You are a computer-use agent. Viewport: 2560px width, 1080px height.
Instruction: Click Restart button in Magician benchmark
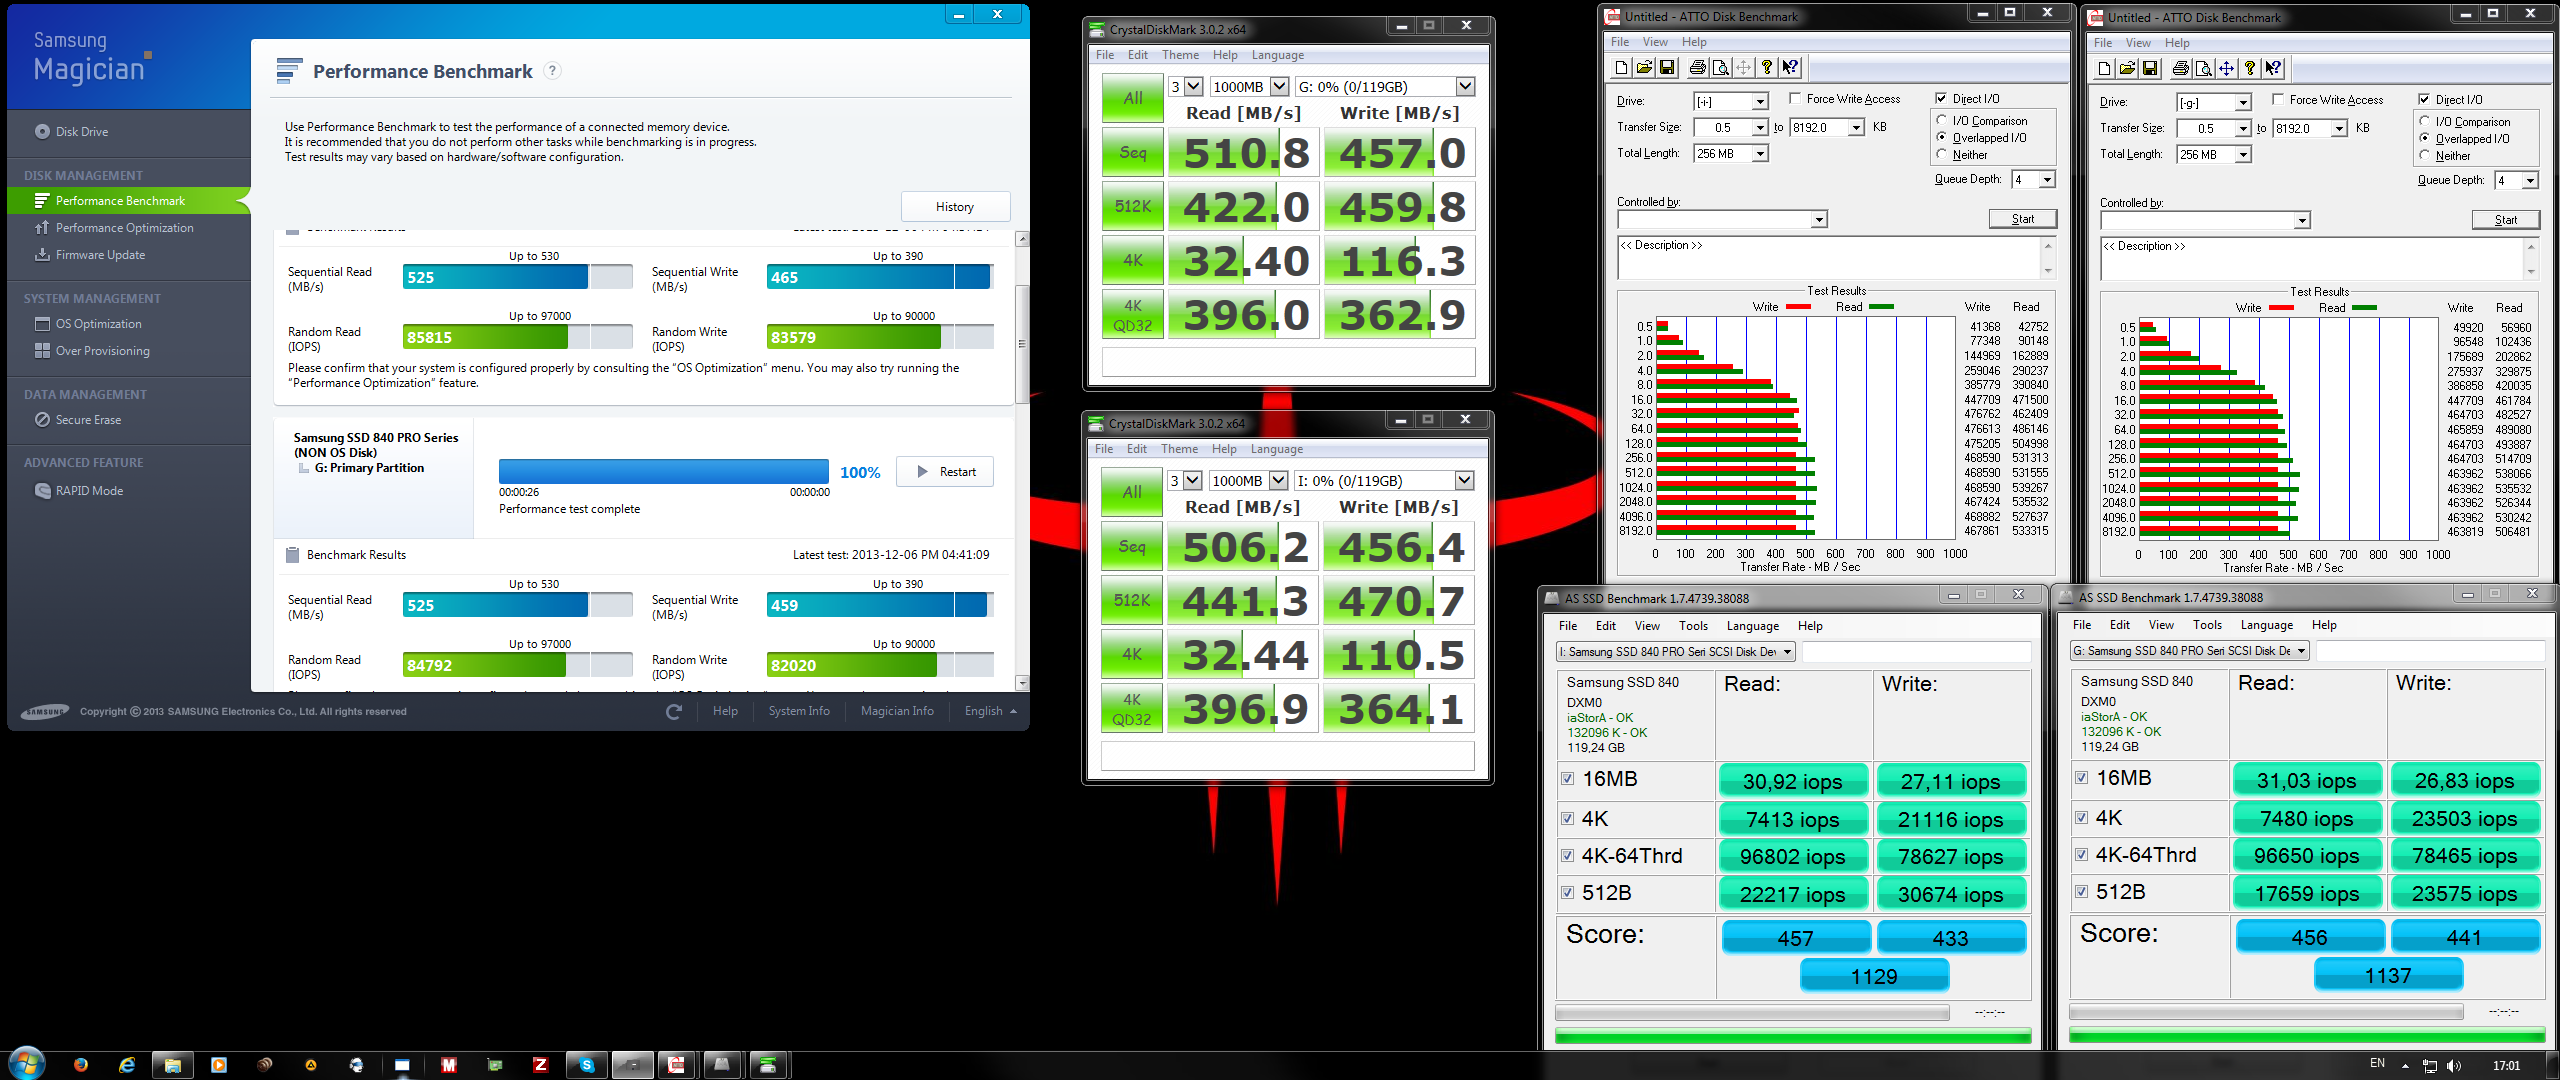coord(945,472)
